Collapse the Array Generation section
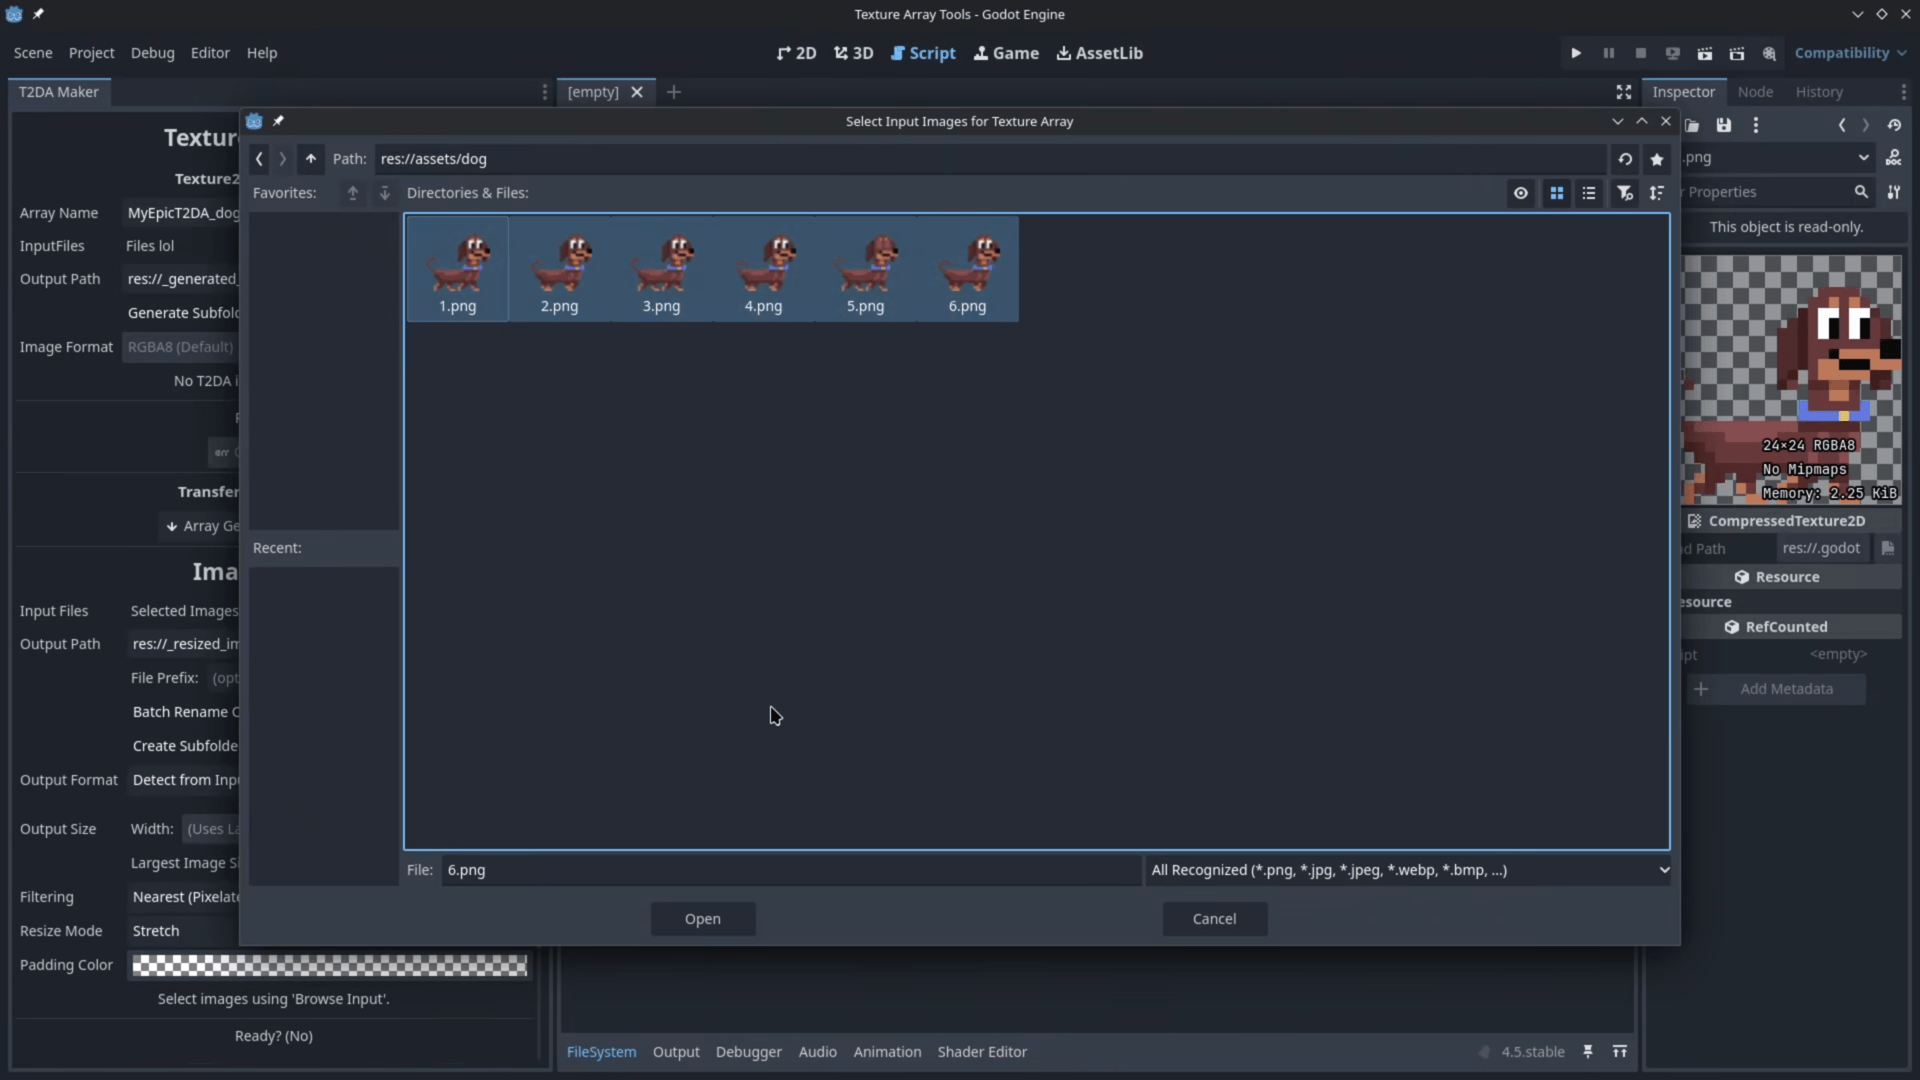 click(201, 526)
